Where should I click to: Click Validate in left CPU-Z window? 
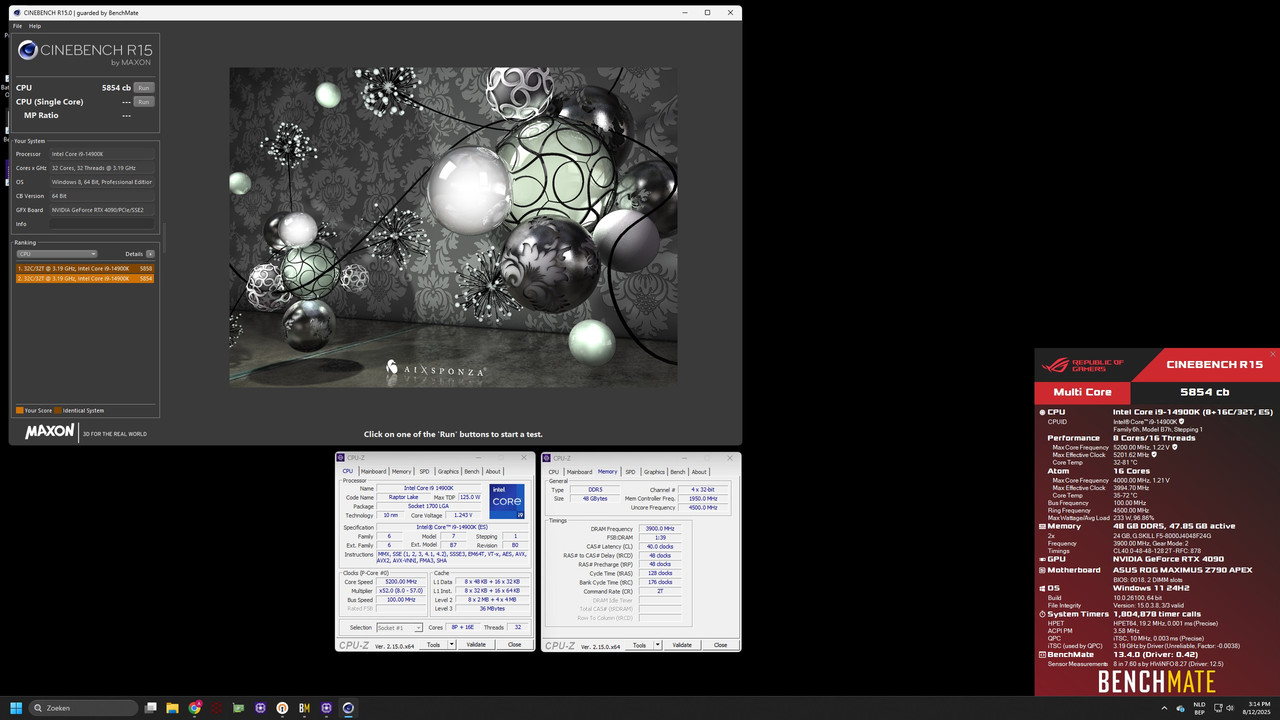(x=476, y=645)
